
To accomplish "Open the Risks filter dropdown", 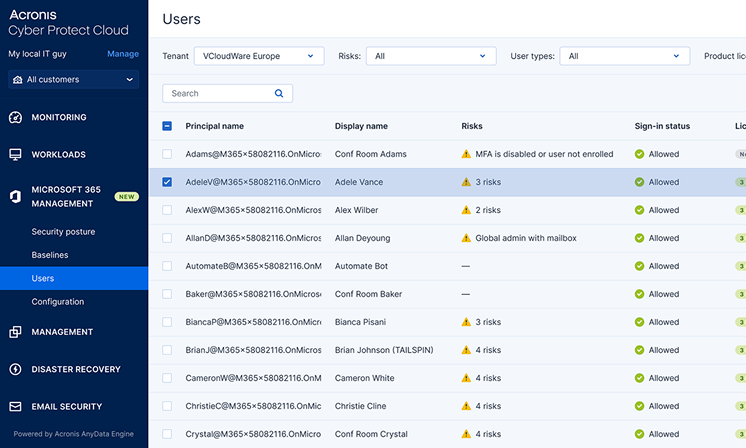I will 431,56.
